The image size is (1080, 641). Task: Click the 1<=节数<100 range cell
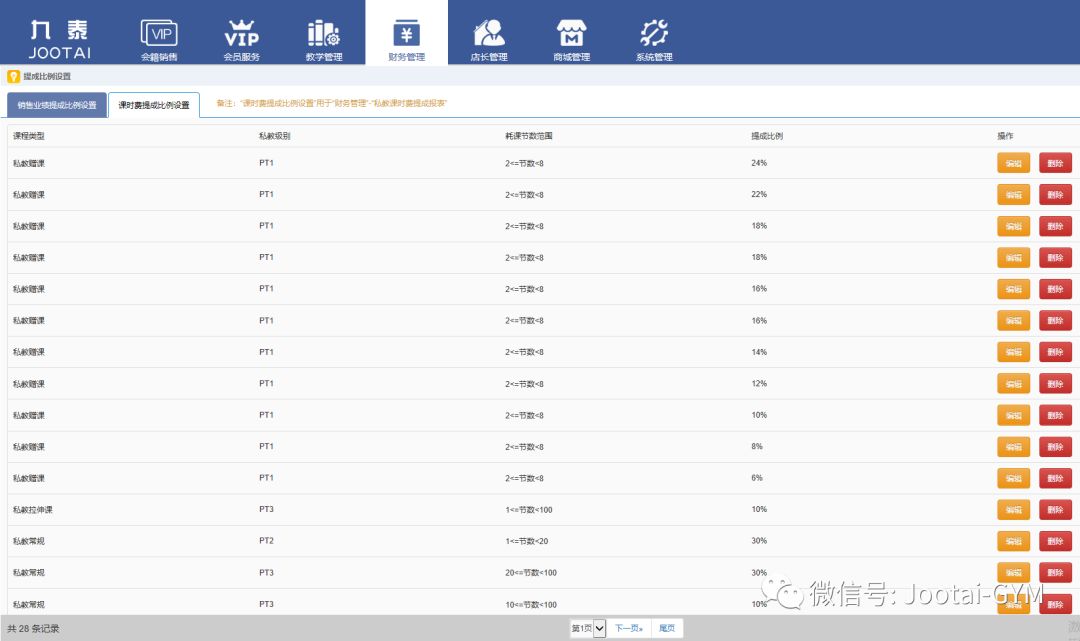click(529, 509)
